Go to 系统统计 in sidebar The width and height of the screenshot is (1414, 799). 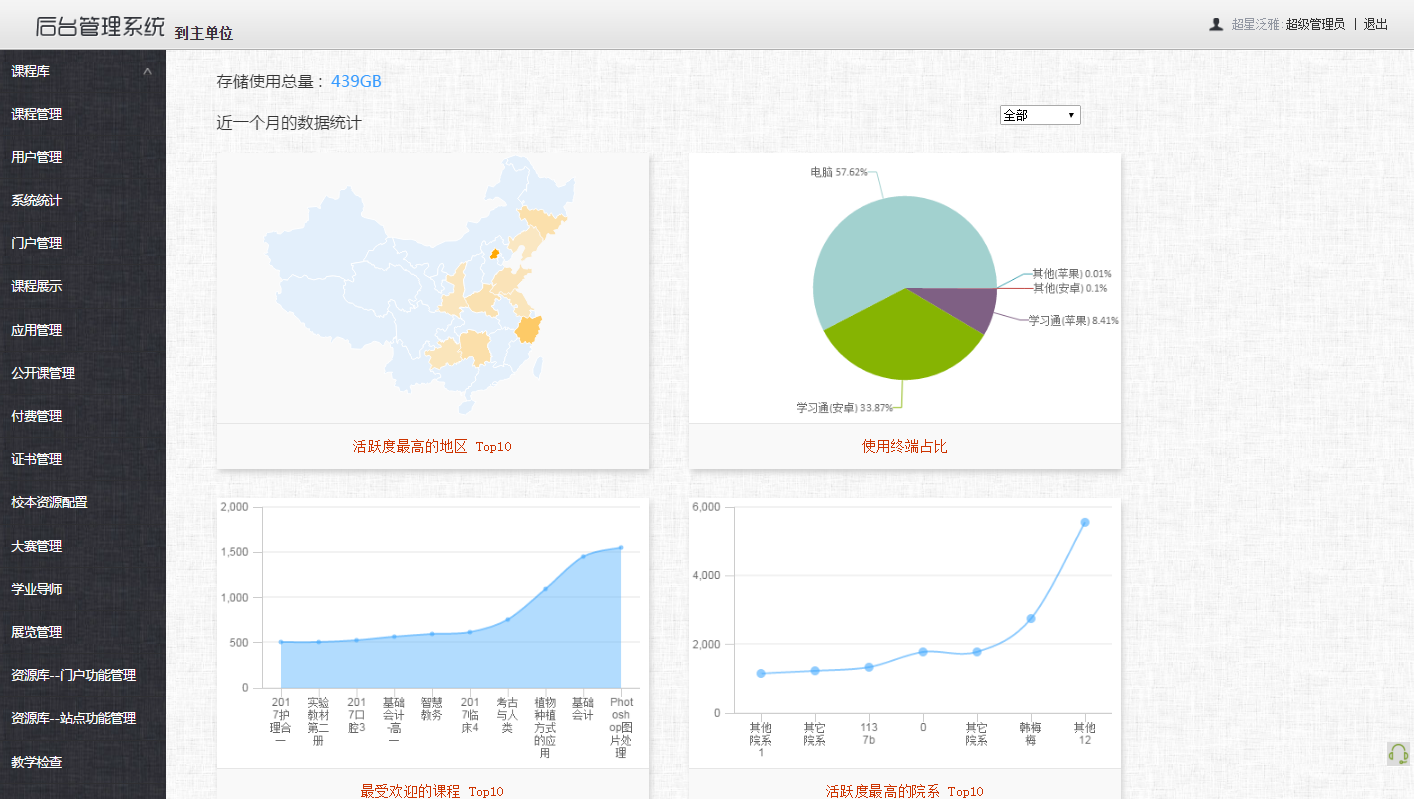point(37,200)
